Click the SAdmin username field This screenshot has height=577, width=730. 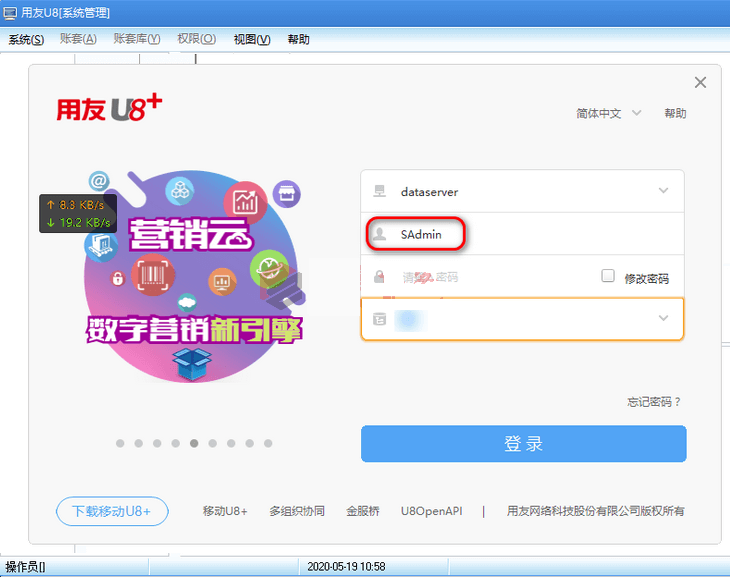[x=522, y=234]
